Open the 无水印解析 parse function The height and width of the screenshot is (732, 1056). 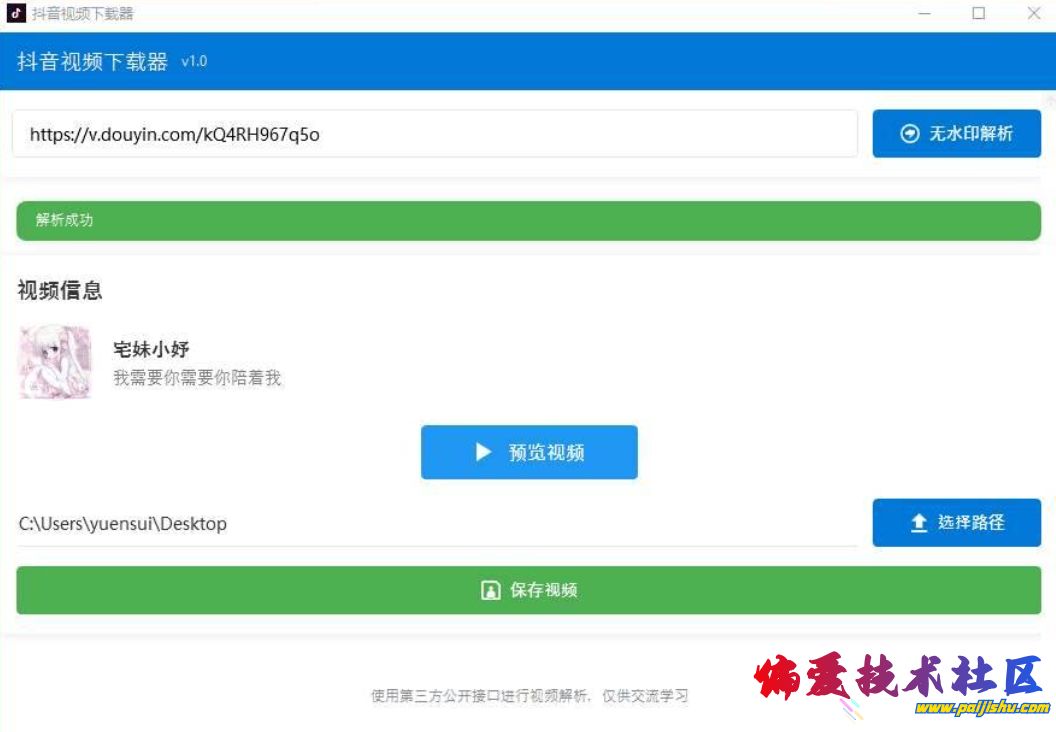point(956,133)
